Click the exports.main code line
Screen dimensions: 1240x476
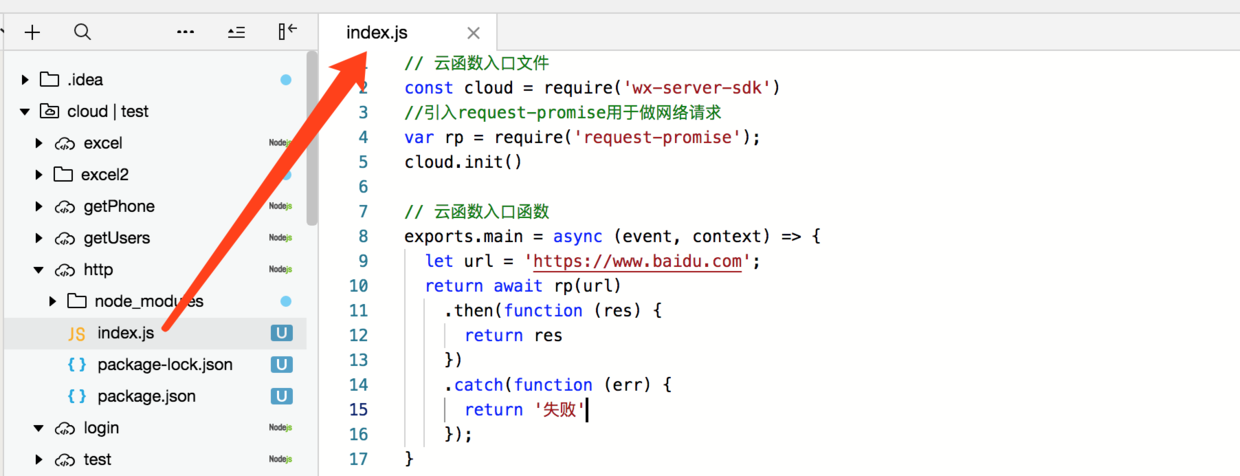[612, 237]
